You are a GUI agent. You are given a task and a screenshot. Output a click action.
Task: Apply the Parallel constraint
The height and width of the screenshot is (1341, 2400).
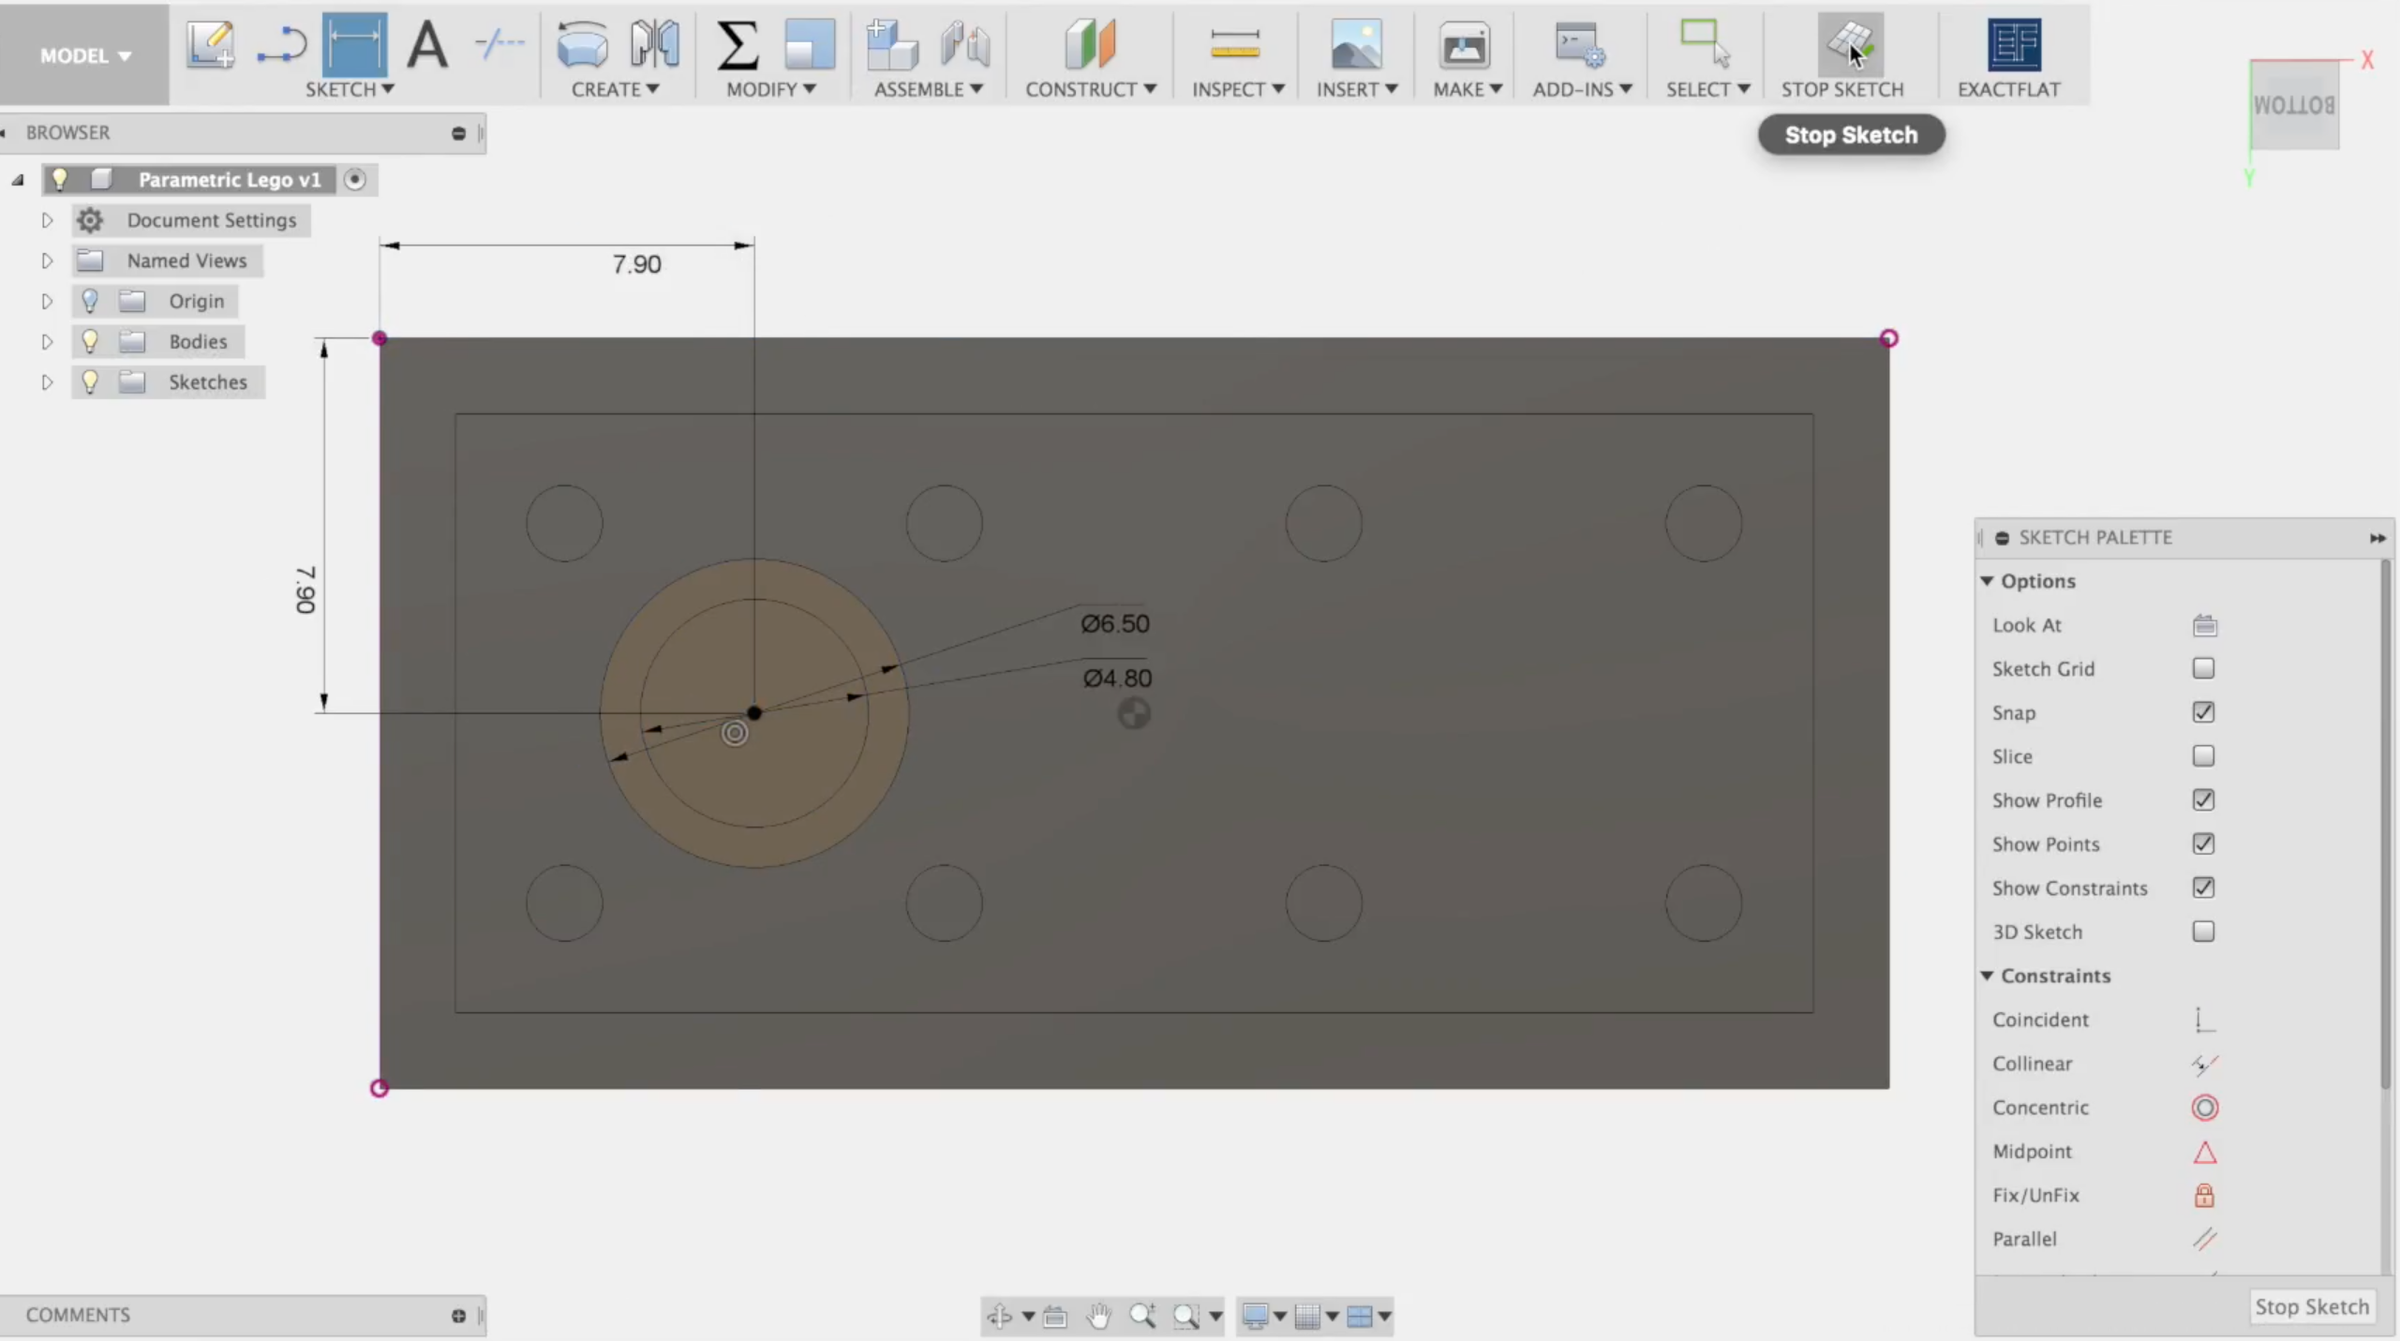coord(2206,1239)
